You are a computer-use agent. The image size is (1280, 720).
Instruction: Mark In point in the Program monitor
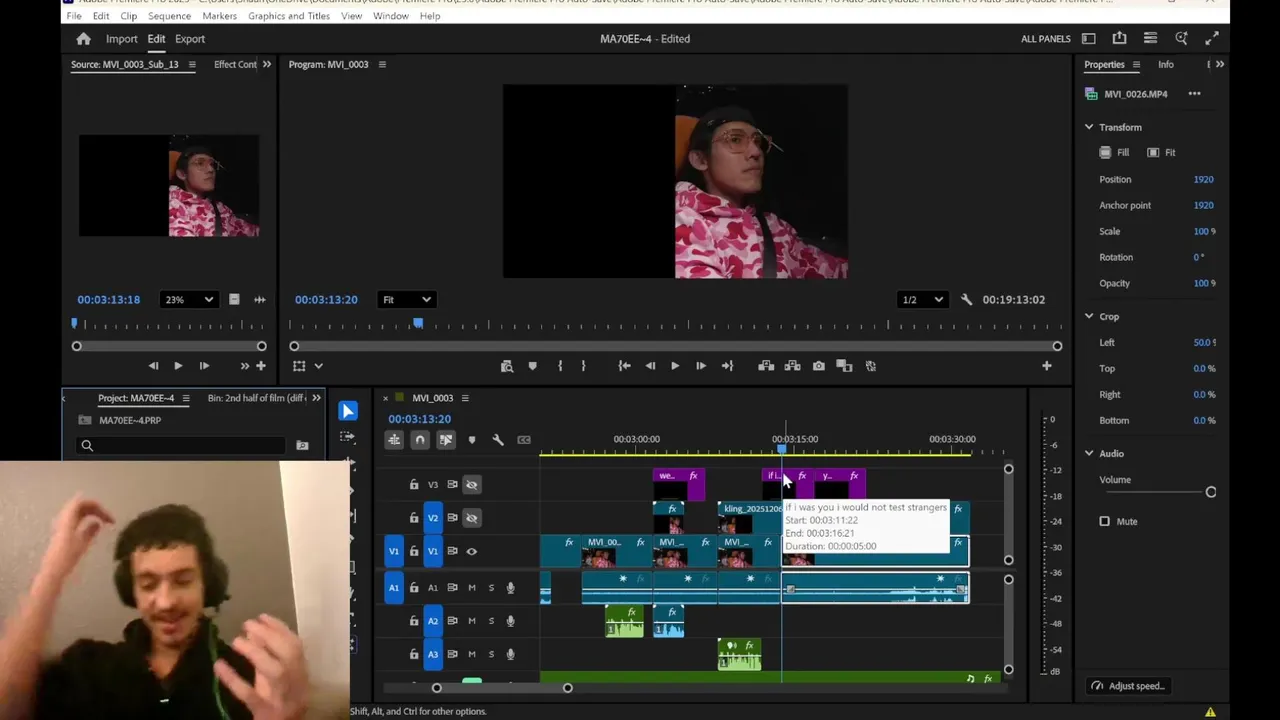coord(560,366)
